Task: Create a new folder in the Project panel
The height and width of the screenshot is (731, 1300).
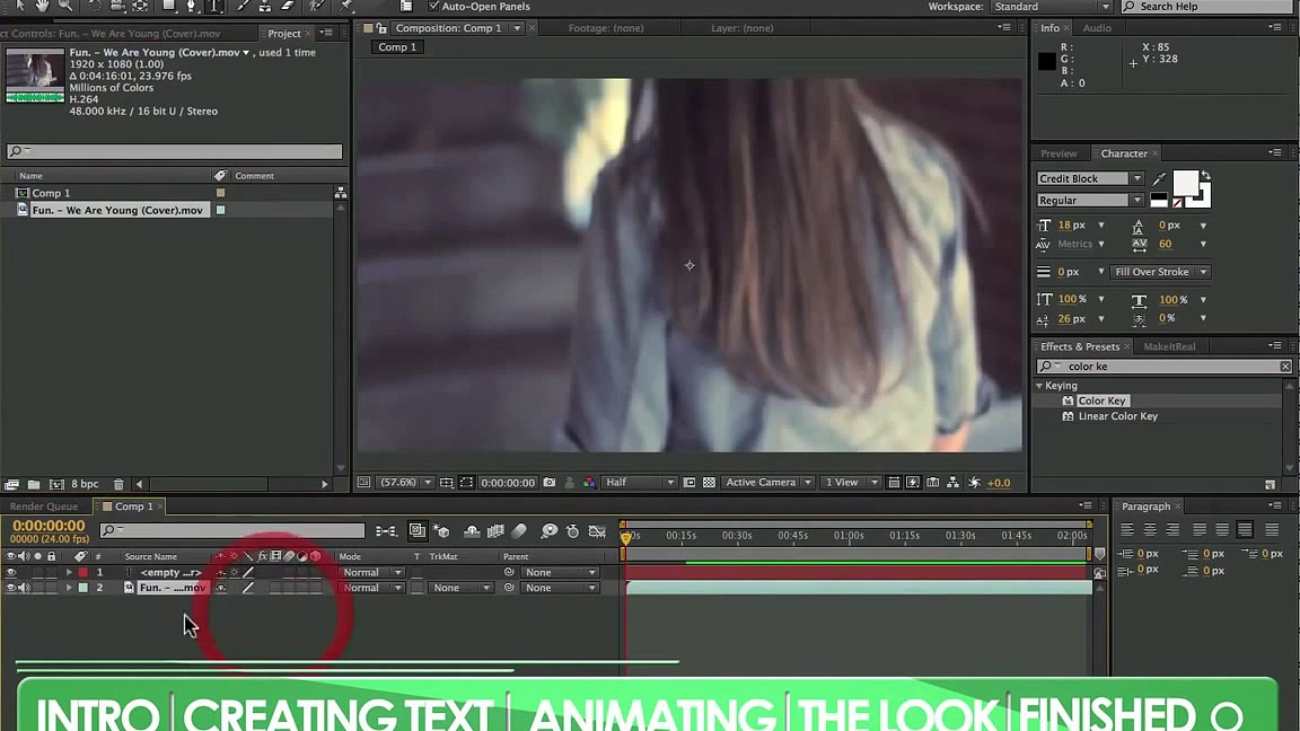Action: pyautogui.click(x=33, y=485)
